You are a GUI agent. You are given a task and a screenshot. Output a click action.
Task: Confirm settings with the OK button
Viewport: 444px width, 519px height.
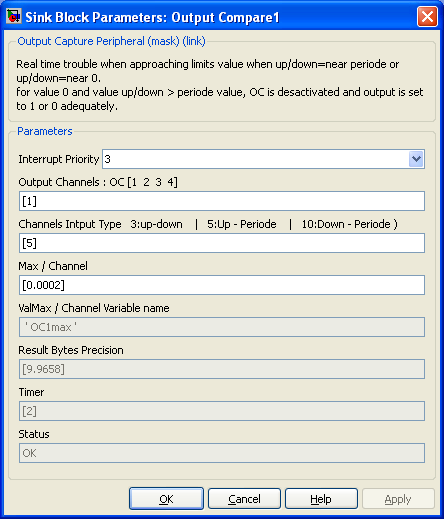(x=166, y=499)
